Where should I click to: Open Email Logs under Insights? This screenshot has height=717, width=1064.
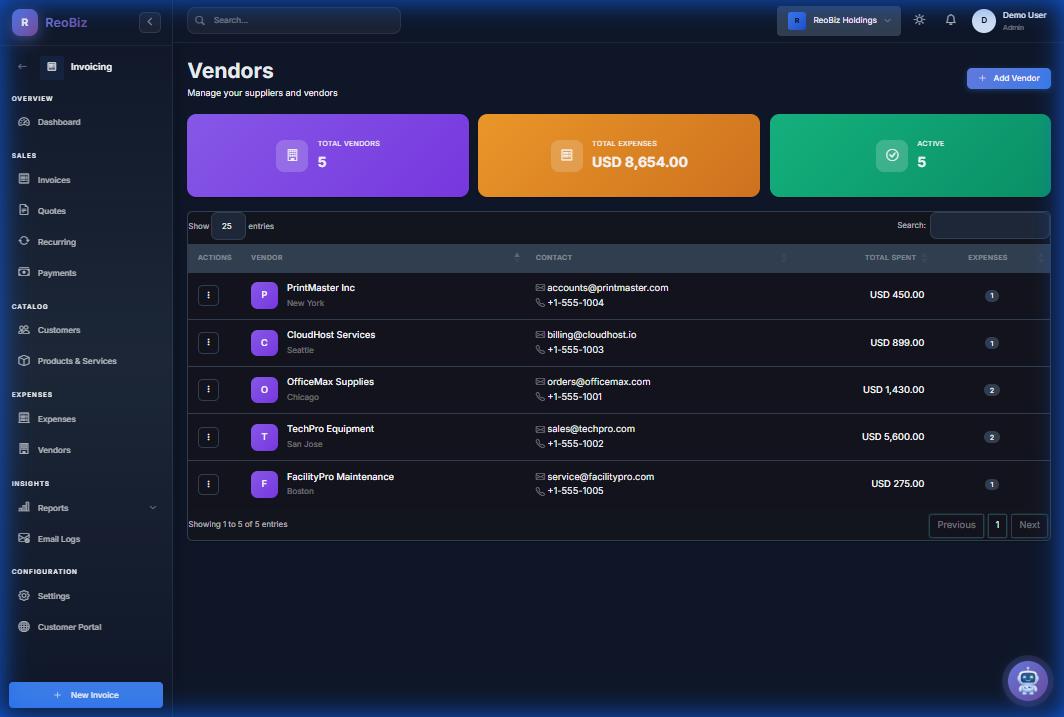click(x=58, y=538)
